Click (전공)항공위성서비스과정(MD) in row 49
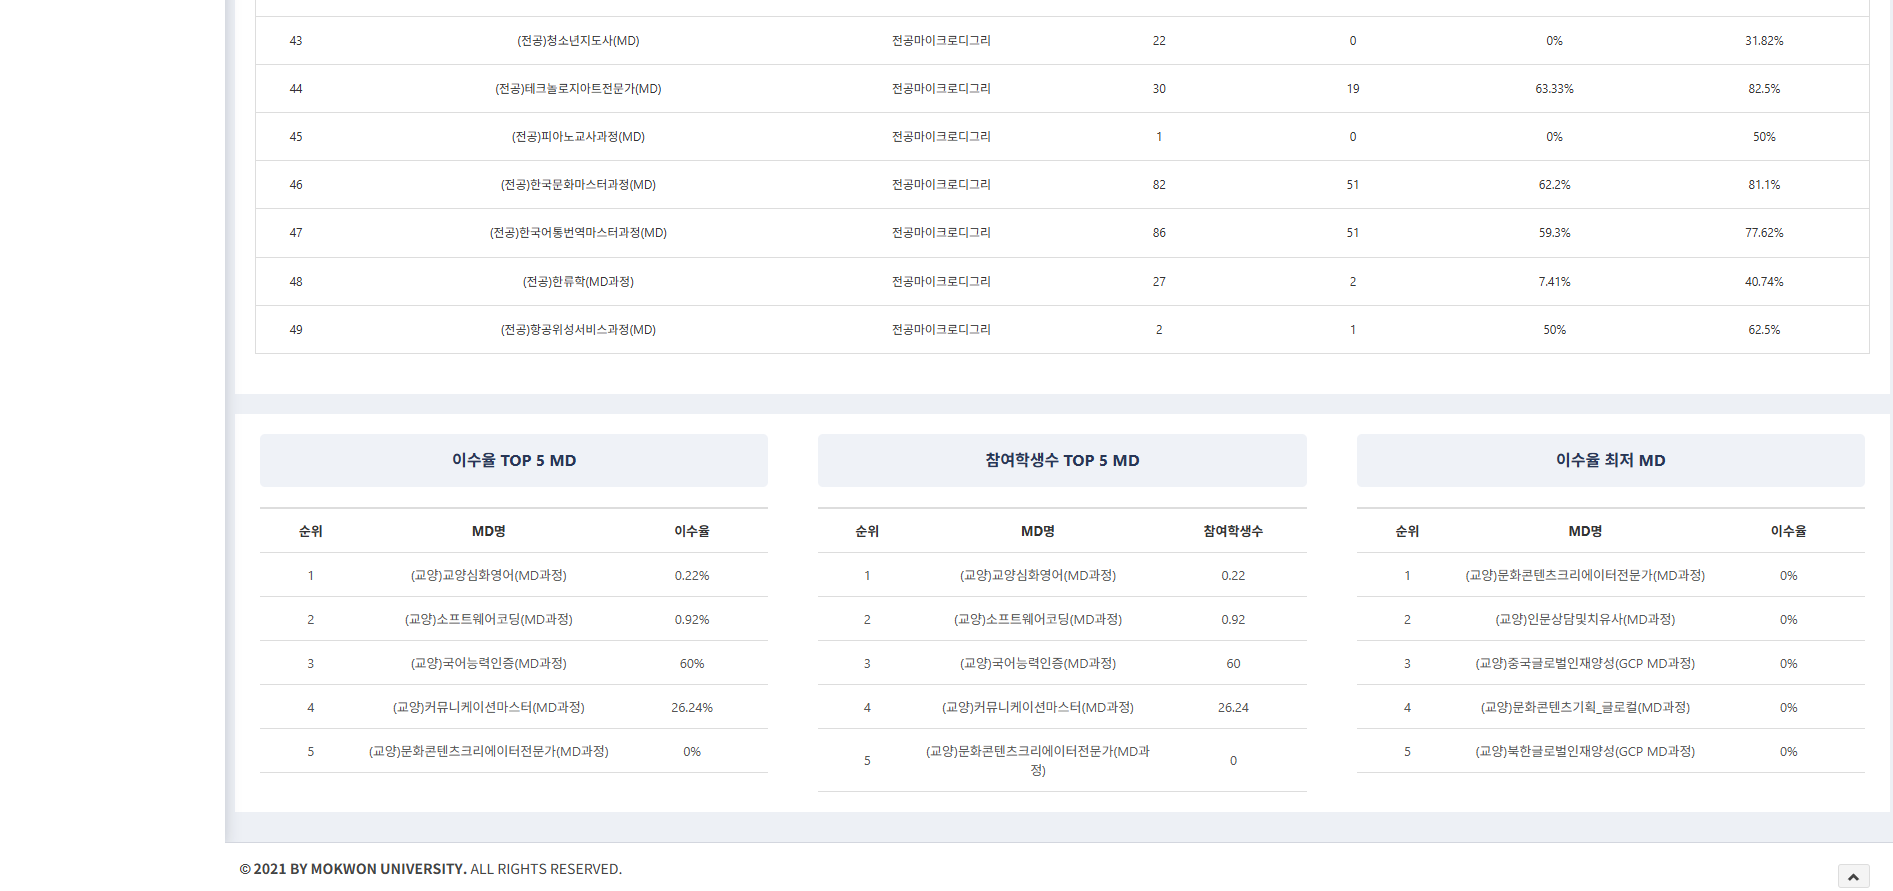1893x891 pixels. (x=578, y=330)
